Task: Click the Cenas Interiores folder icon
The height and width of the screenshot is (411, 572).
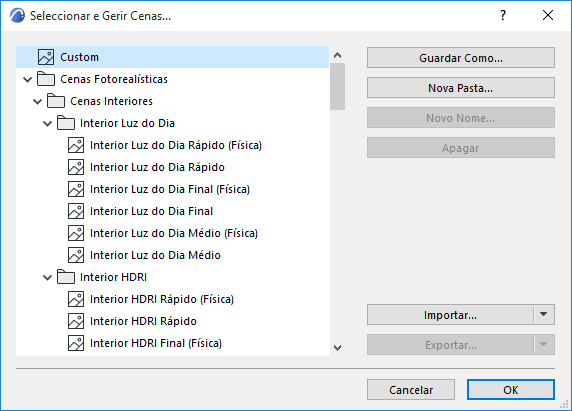Action: pos(56,101)
